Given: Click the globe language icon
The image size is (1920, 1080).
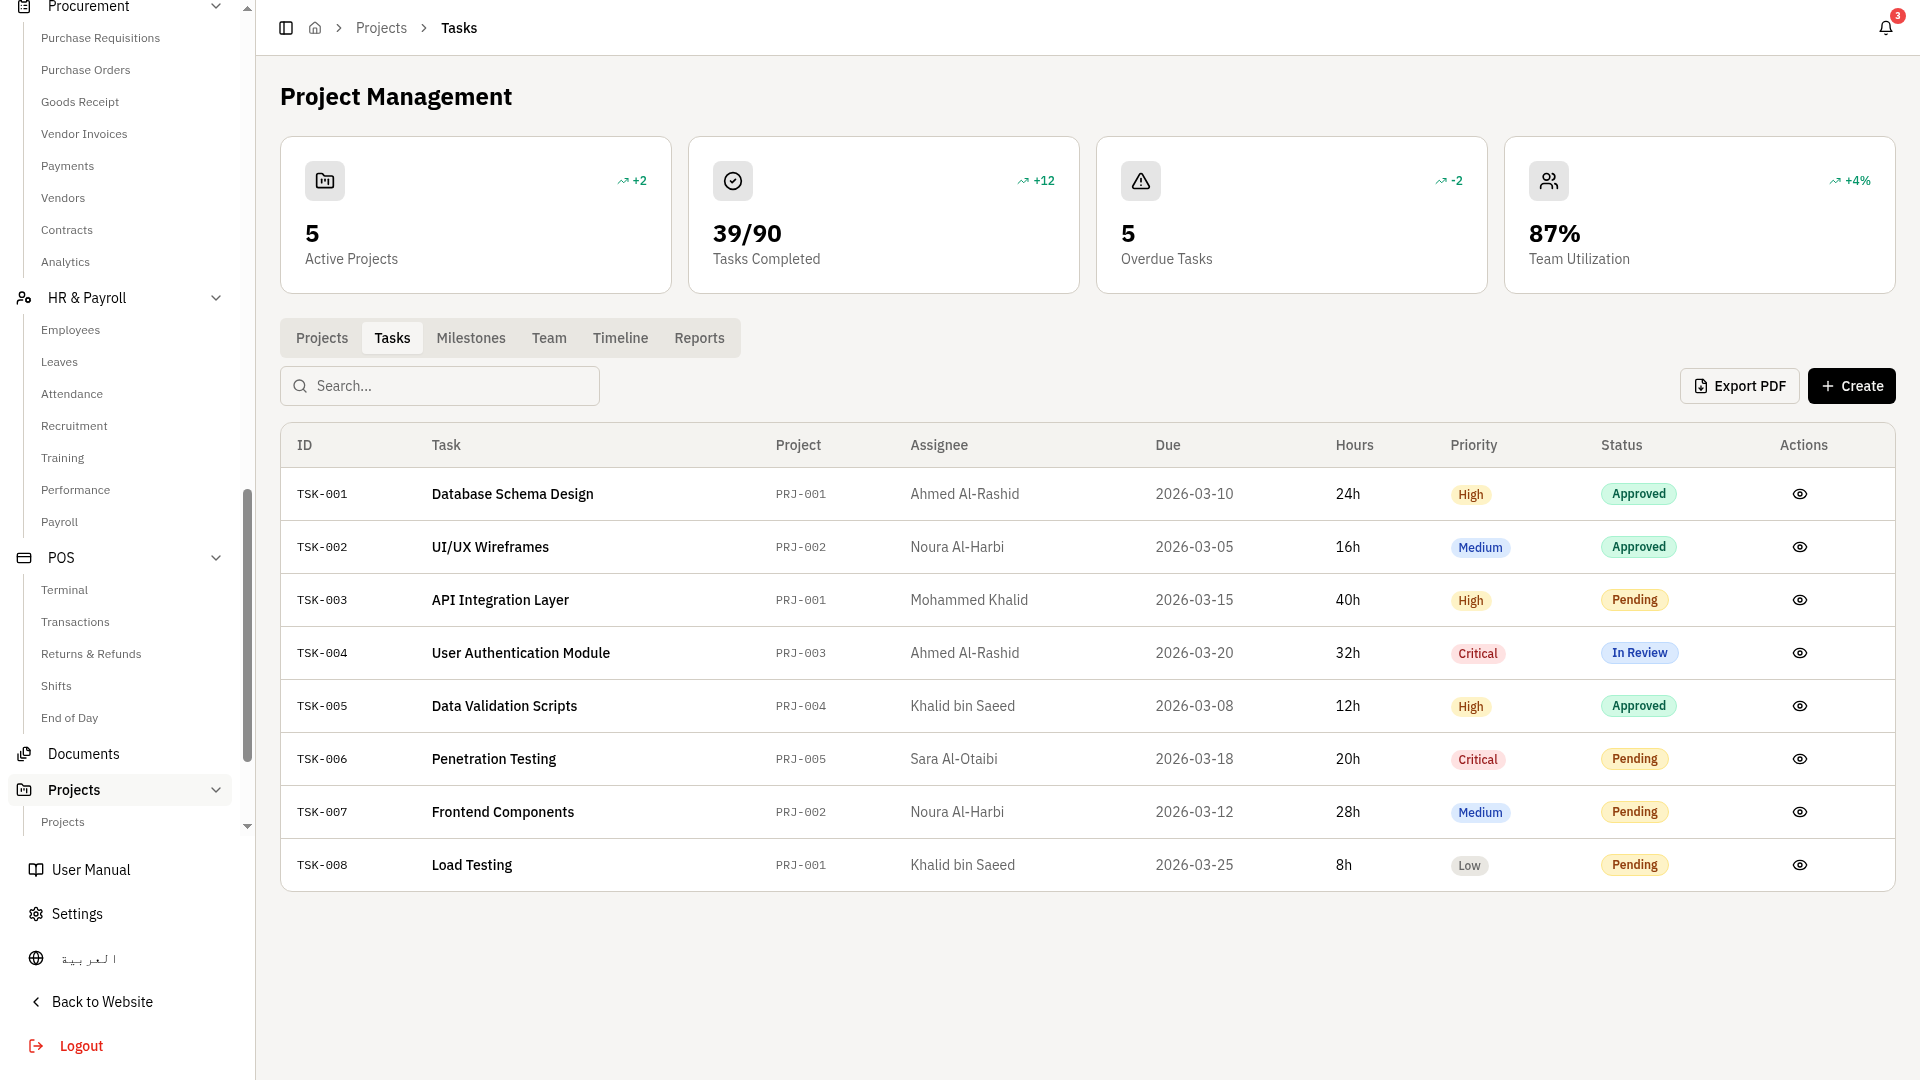Looking at the screenshot, I should (x=36, y=958).
